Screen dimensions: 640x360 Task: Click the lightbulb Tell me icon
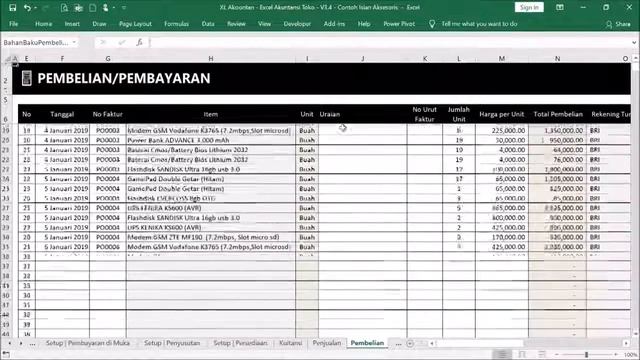(432, 24)
